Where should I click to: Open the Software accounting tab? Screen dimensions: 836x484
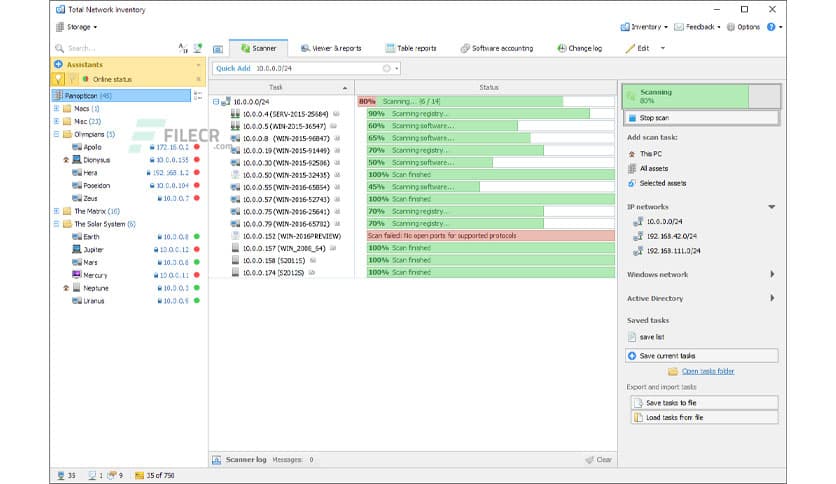[x=497, y=48]
